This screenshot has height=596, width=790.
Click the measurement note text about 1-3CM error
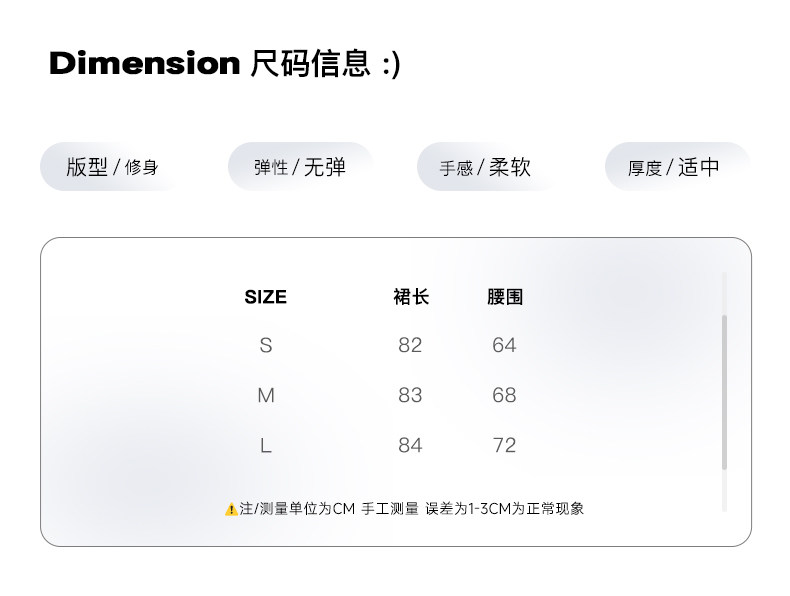412,509
